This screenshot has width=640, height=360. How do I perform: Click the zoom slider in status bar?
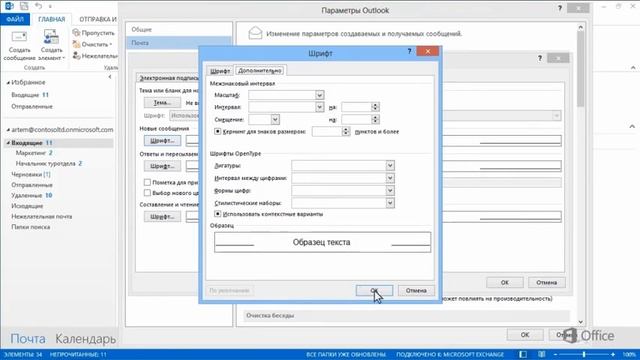pos(584,354)
